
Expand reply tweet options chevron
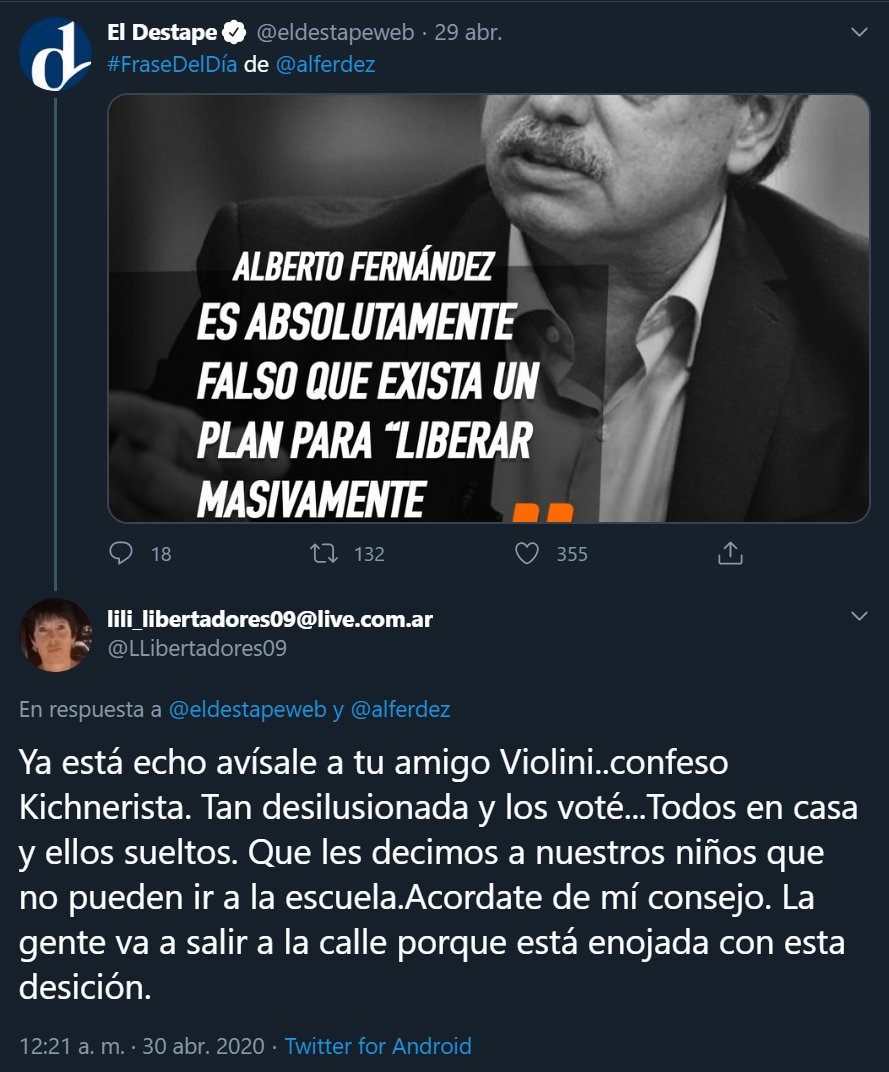coord(859,616)
